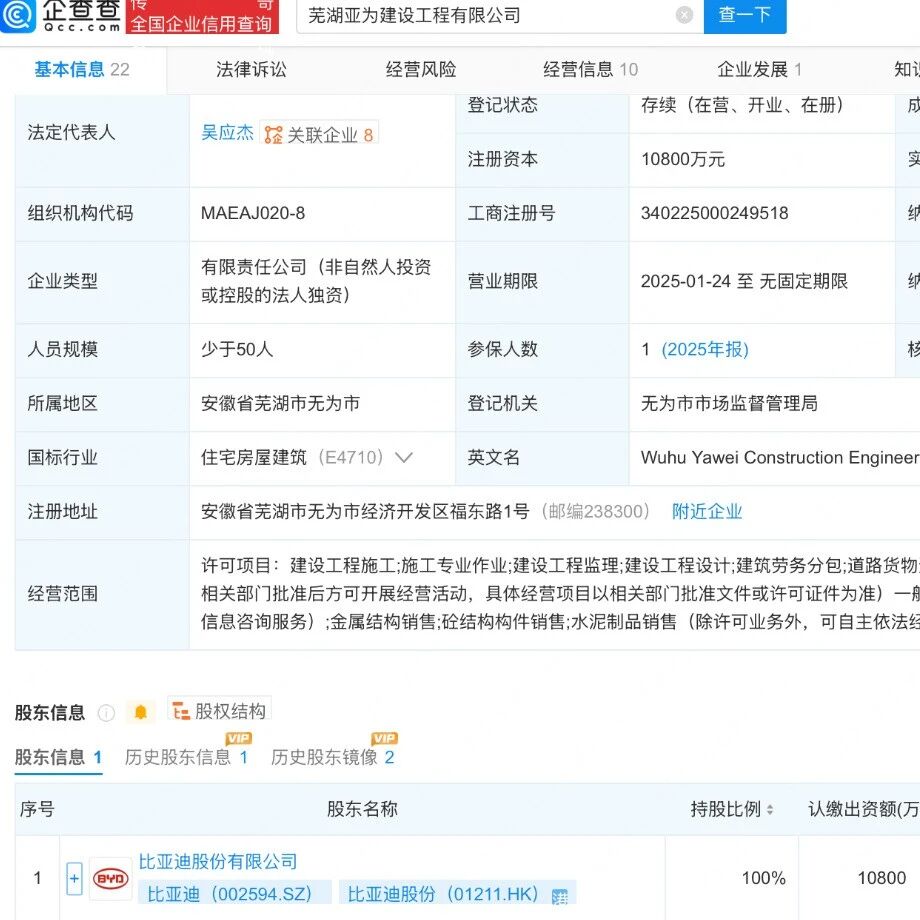Open the 法律诉讼 tab
This screenshot has height=920, width=920.
tap(251, 69)
